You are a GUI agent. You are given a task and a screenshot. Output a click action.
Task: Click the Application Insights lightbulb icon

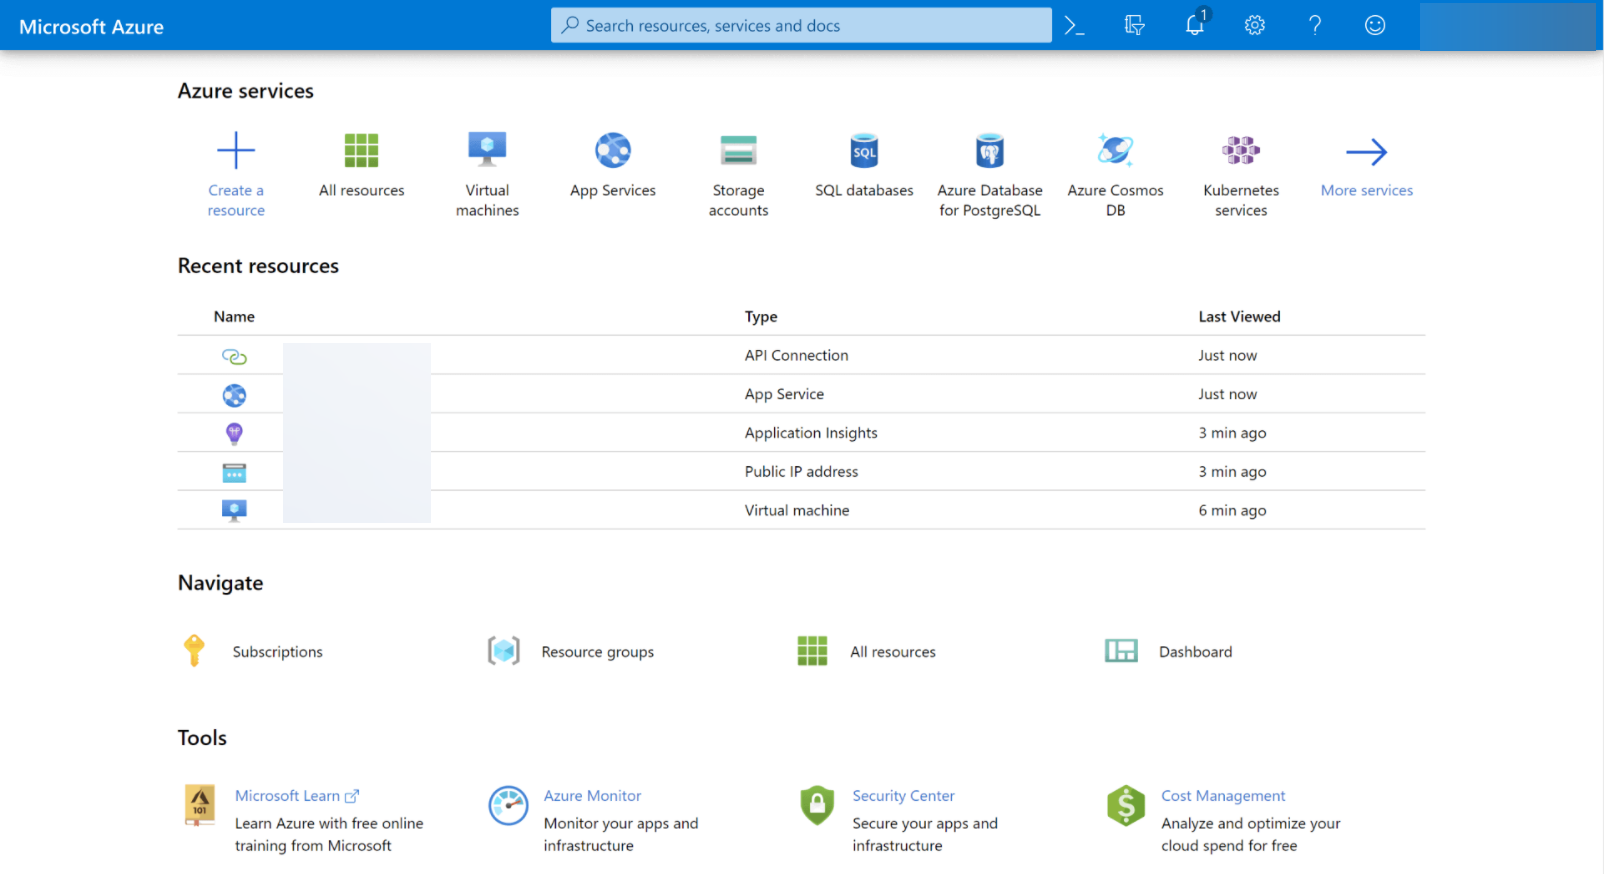pos(234,433)
